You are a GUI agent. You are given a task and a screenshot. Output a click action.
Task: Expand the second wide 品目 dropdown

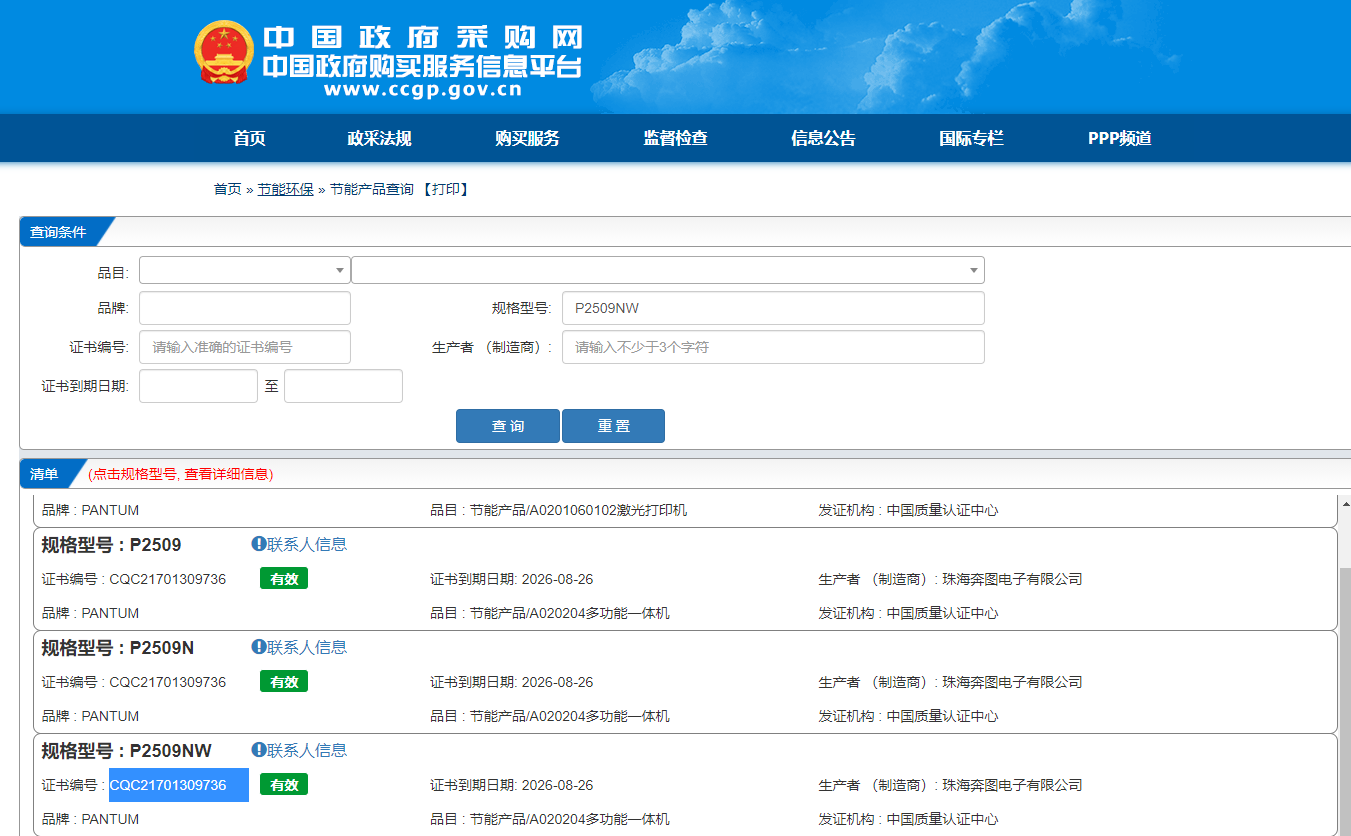668,270
